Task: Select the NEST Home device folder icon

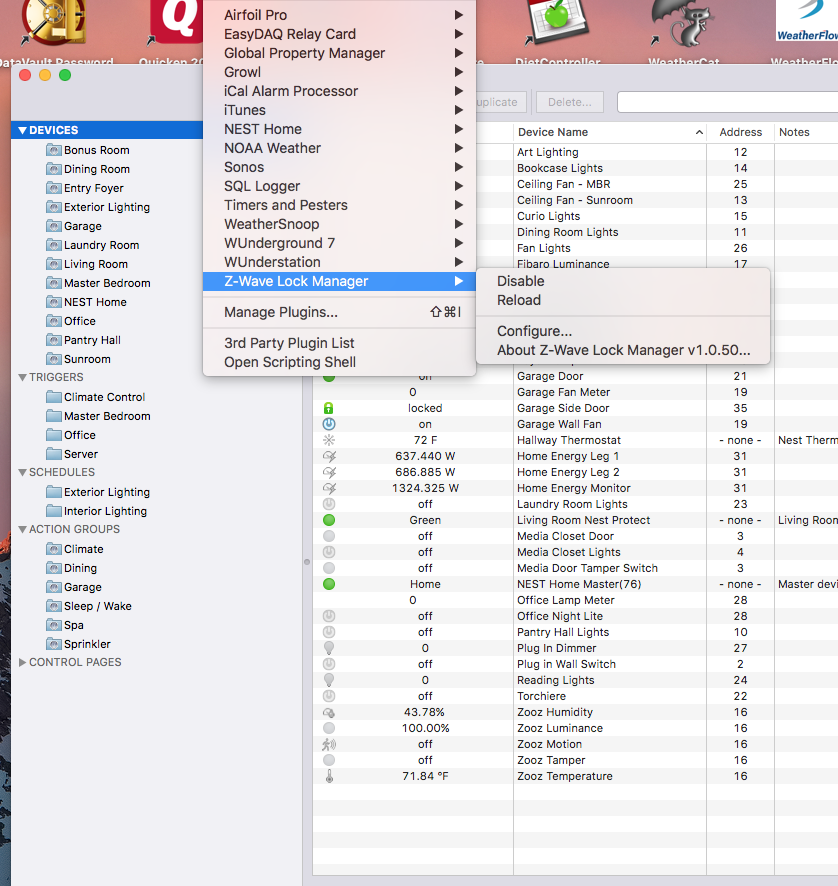Action: [54, 302]
